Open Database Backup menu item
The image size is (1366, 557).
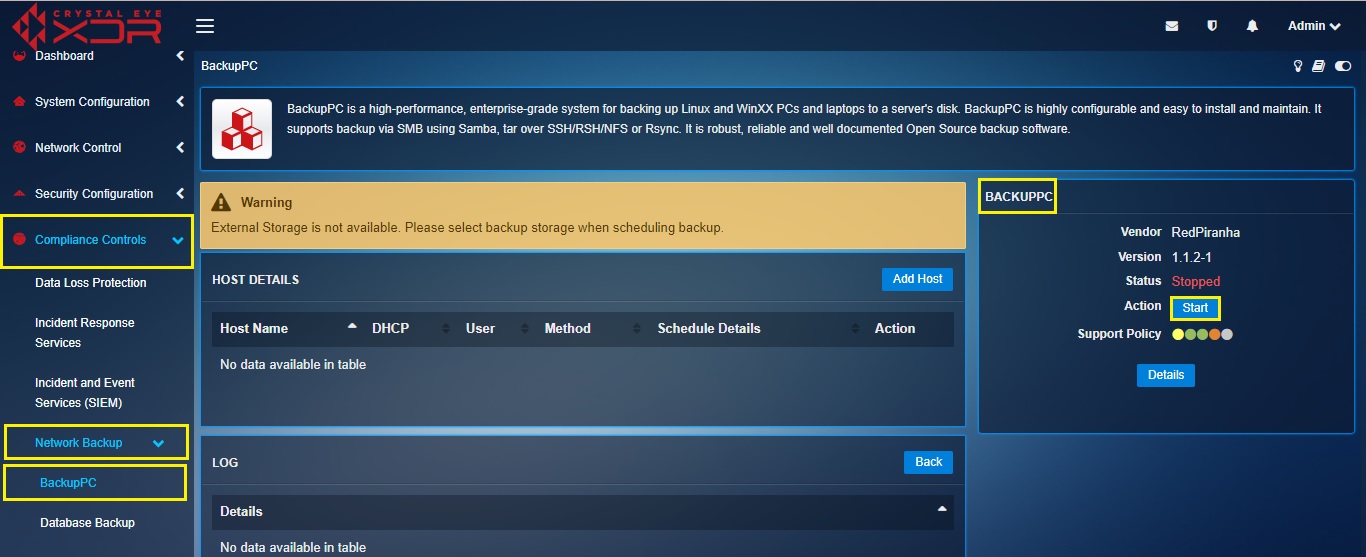(87, 523)
